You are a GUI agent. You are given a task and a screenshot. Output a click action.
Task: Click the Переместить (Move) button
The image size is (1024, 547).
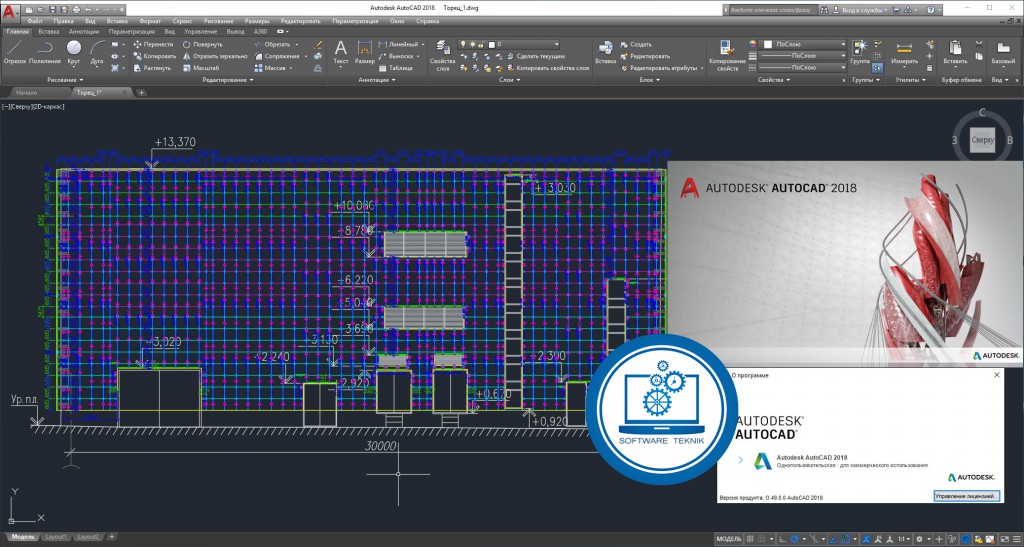pos(152,44)
